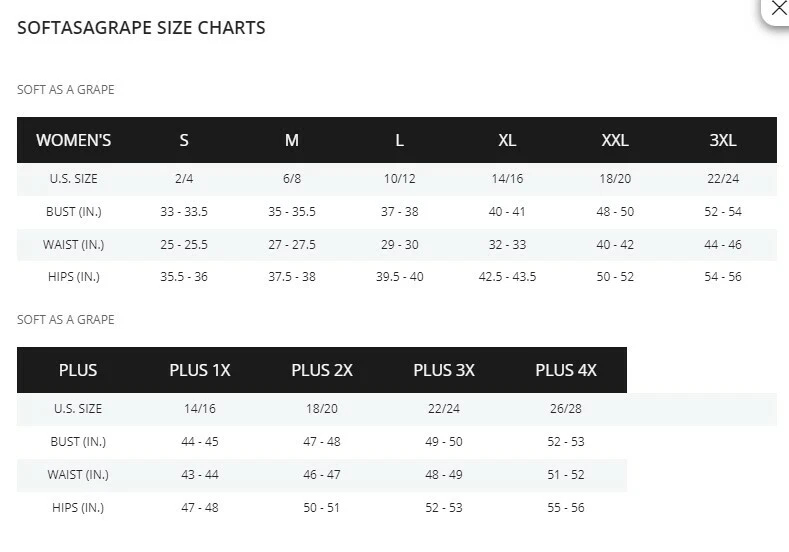Screen dimensions: 789x552
Task: Click the waist 25 - 25.5 cell
Action: 184,245
